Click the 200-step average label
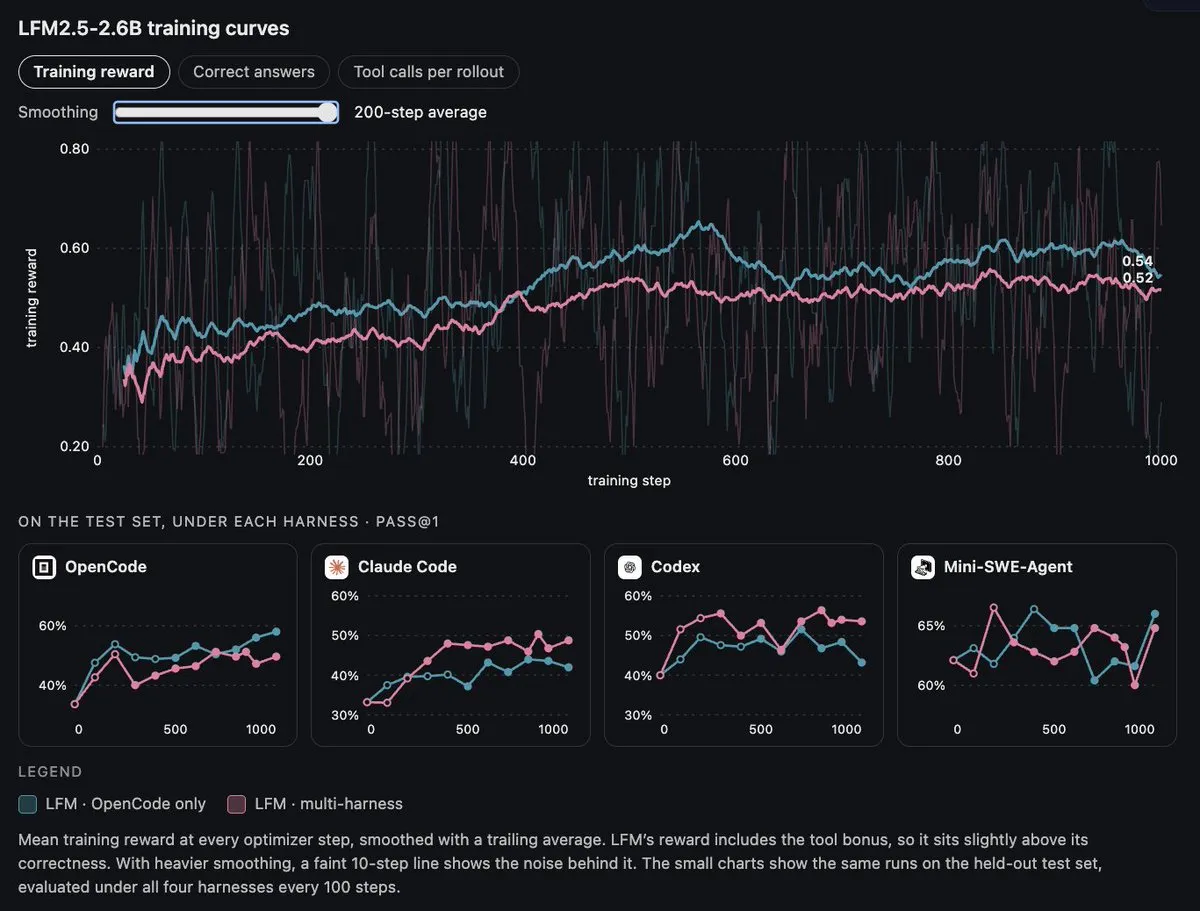This screenshot has height=911, width=1200. tap(420, 112)
